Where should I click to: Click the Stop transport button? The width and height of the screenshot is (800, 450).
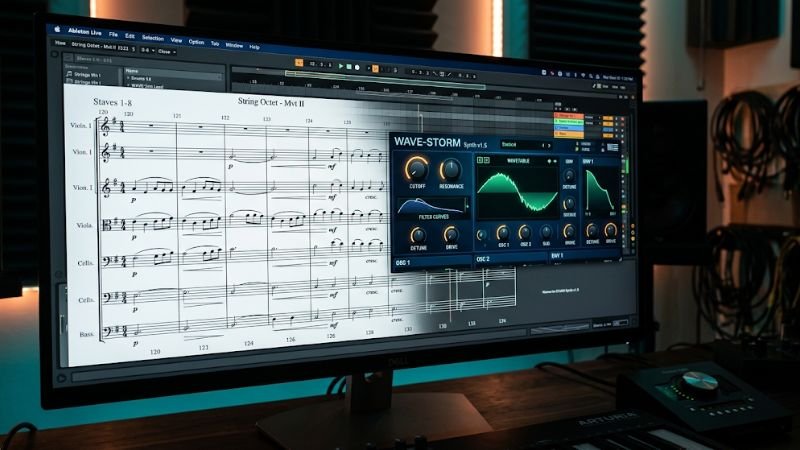click(x=349, y=66)
